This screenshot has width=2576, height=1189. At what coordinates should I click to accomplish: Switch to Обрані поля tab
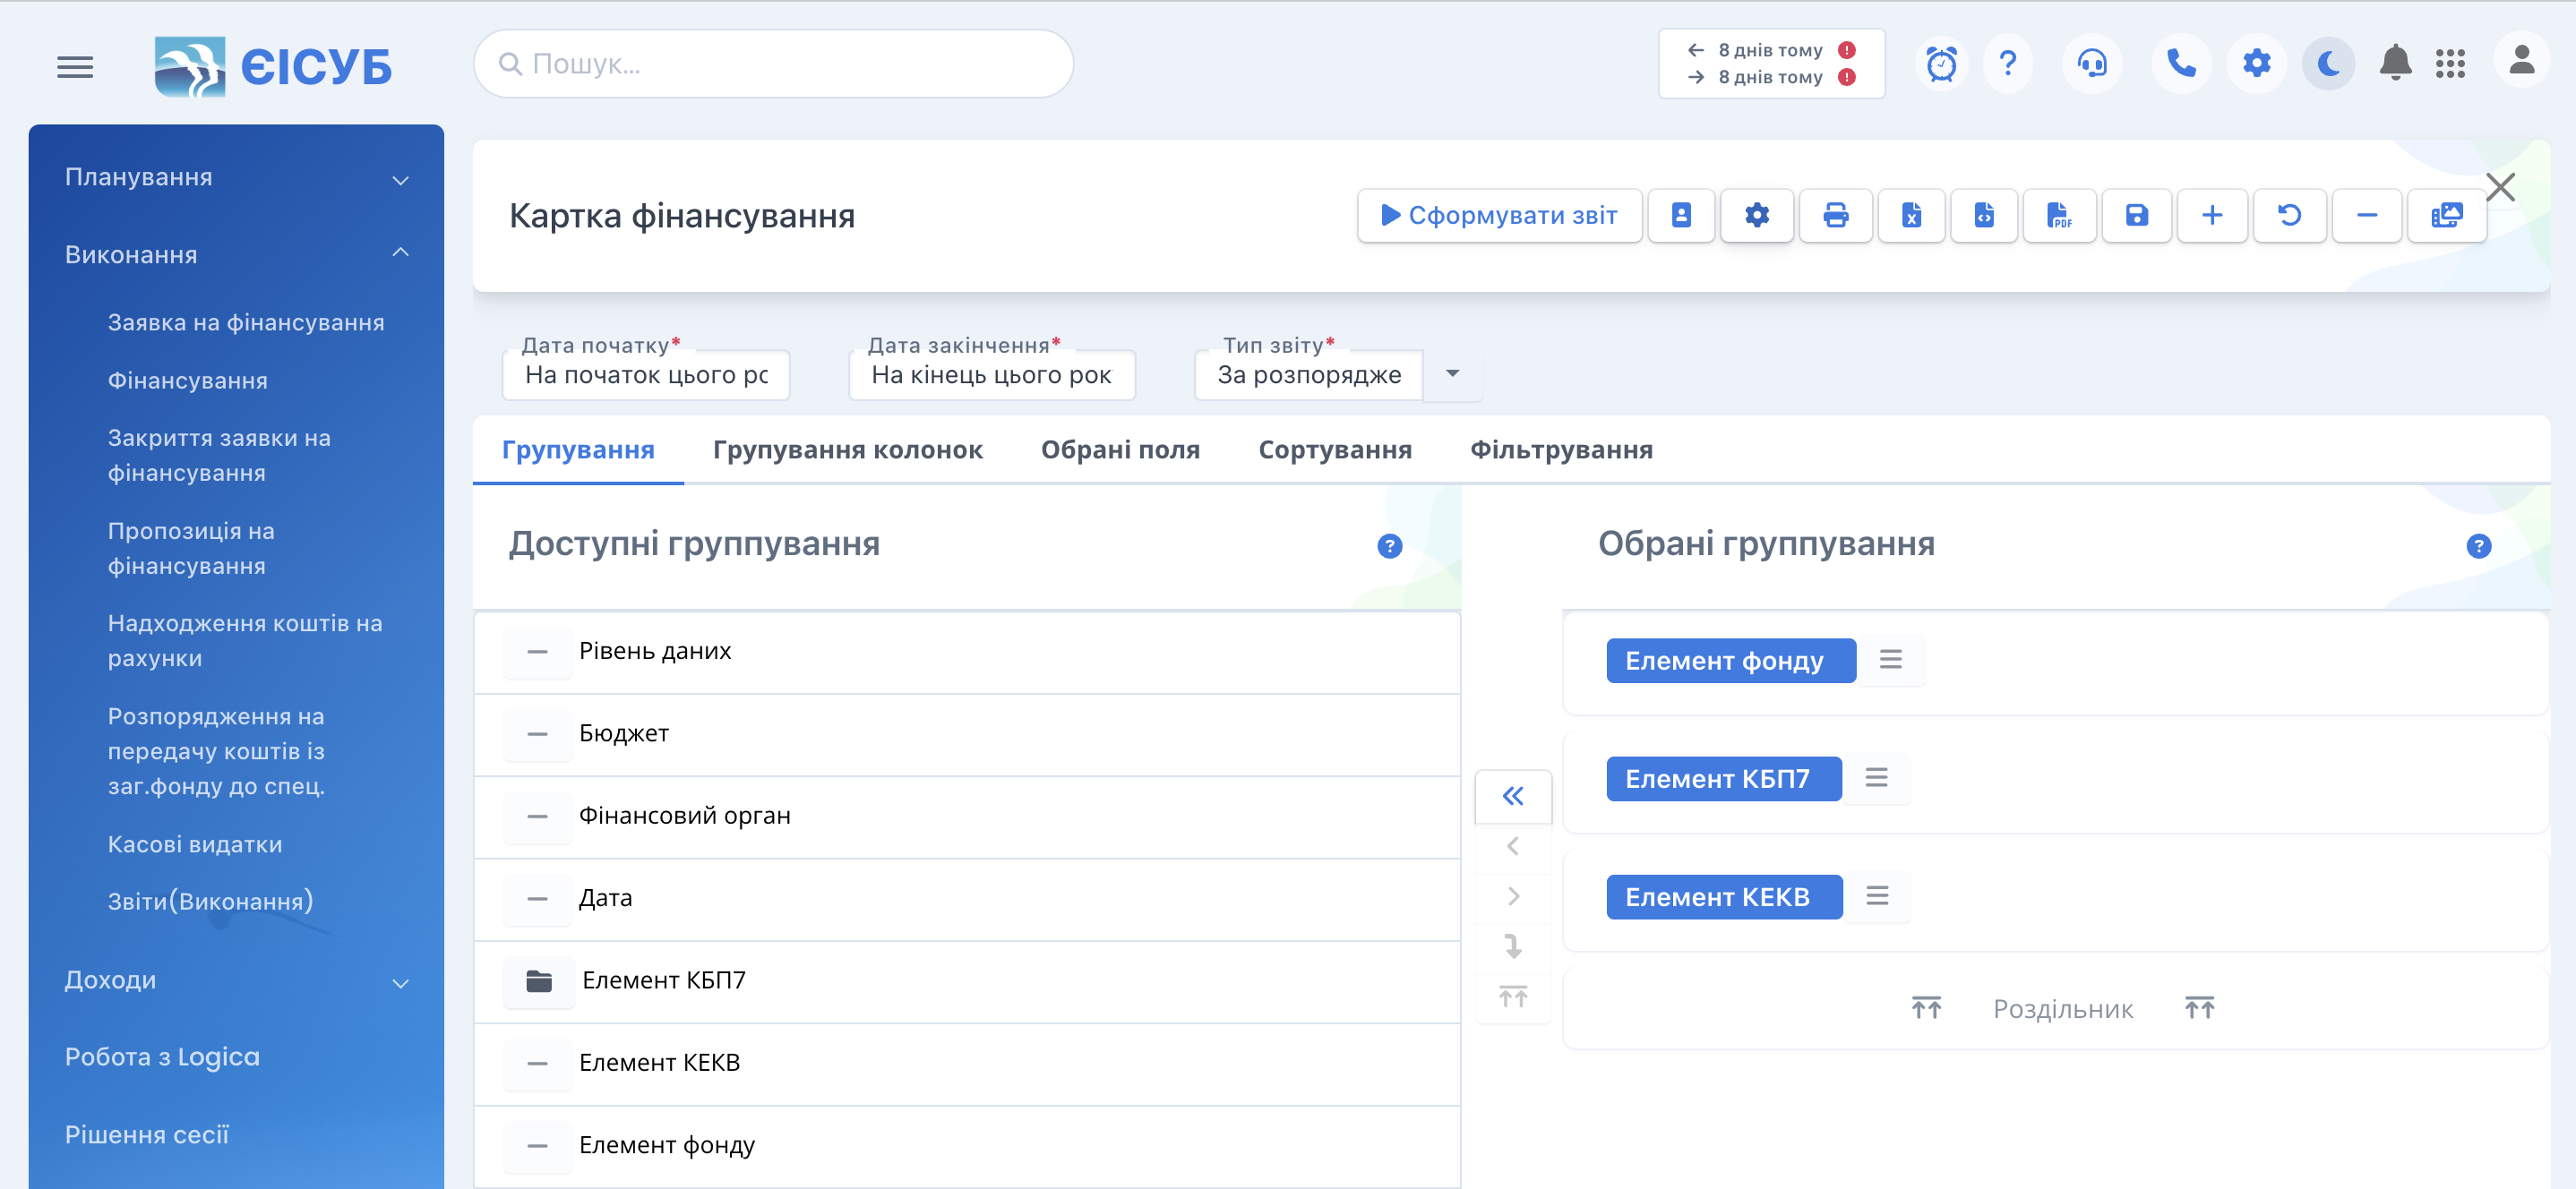1120,450
